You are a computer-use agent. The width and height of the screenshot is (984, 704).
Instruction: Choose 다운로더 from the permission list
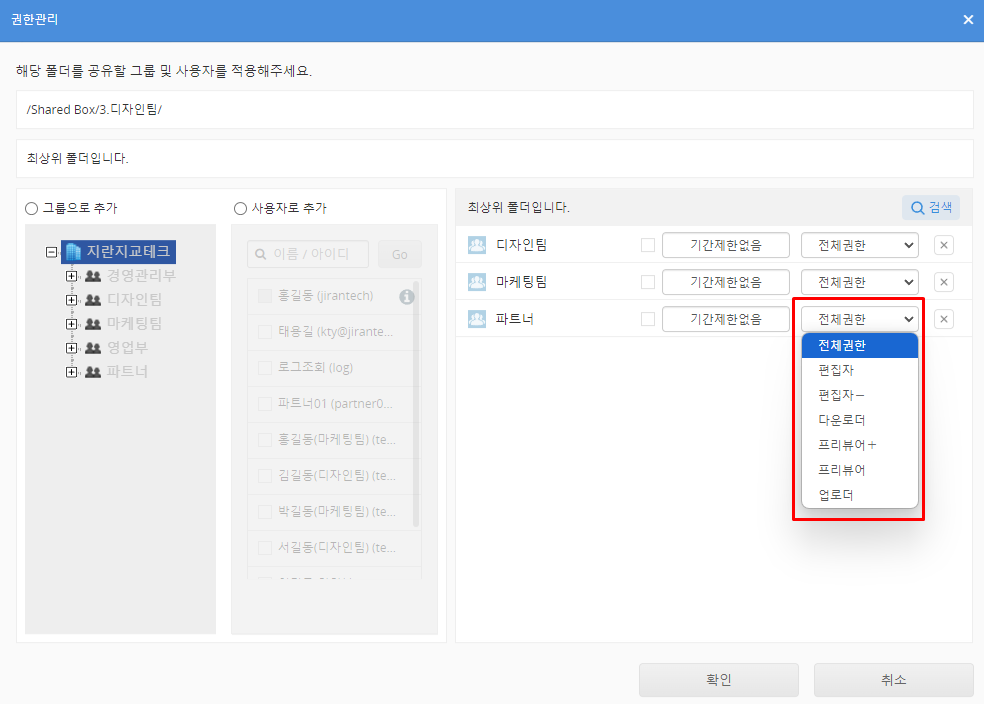coord(841,420)
